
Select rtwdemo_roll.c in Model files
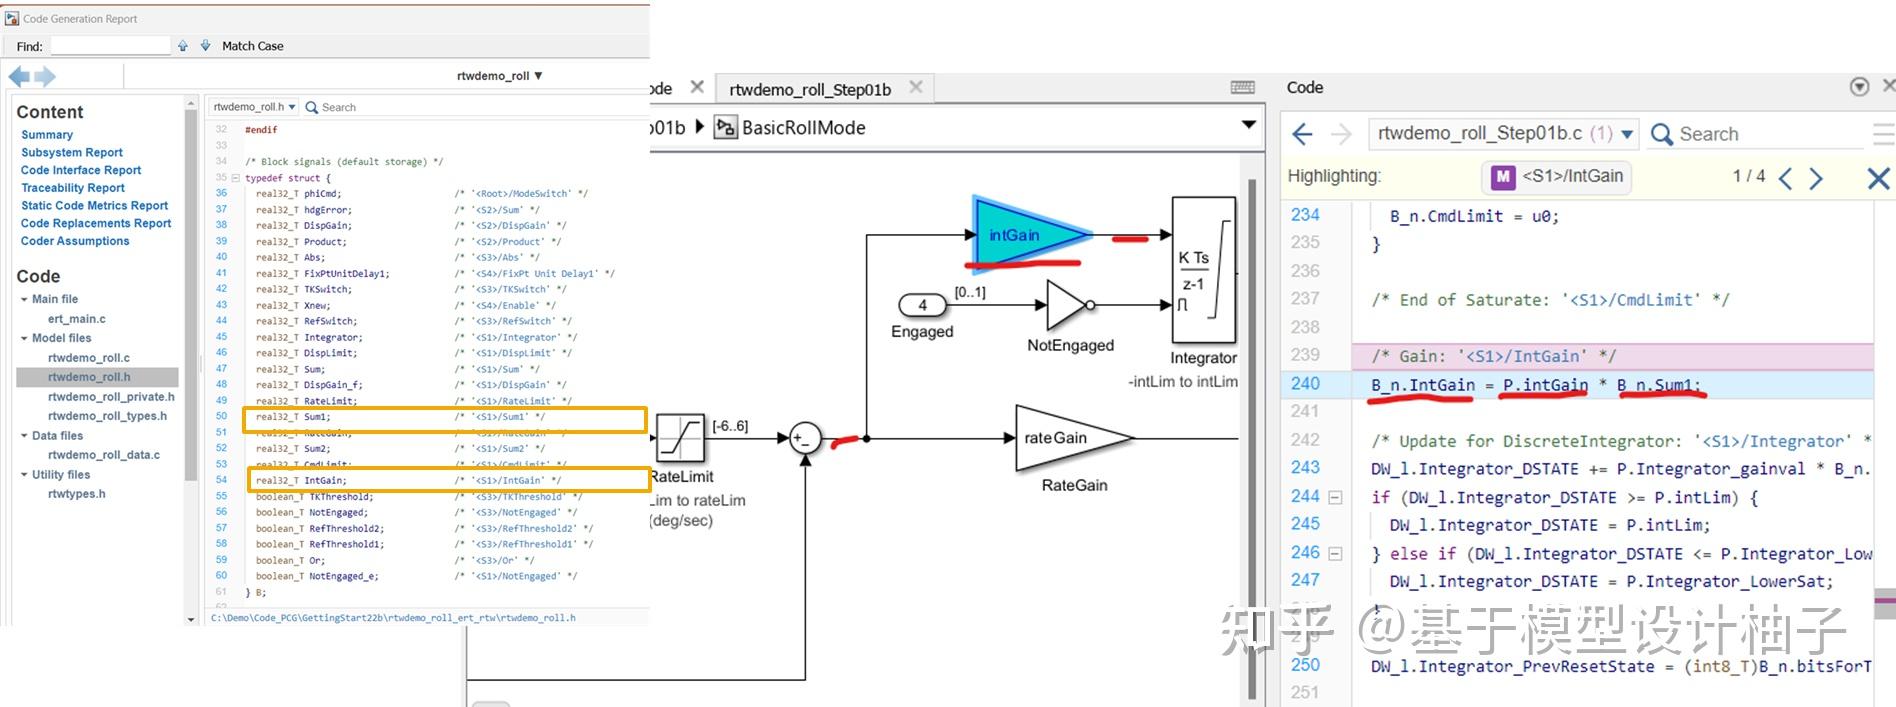point(89,358)
